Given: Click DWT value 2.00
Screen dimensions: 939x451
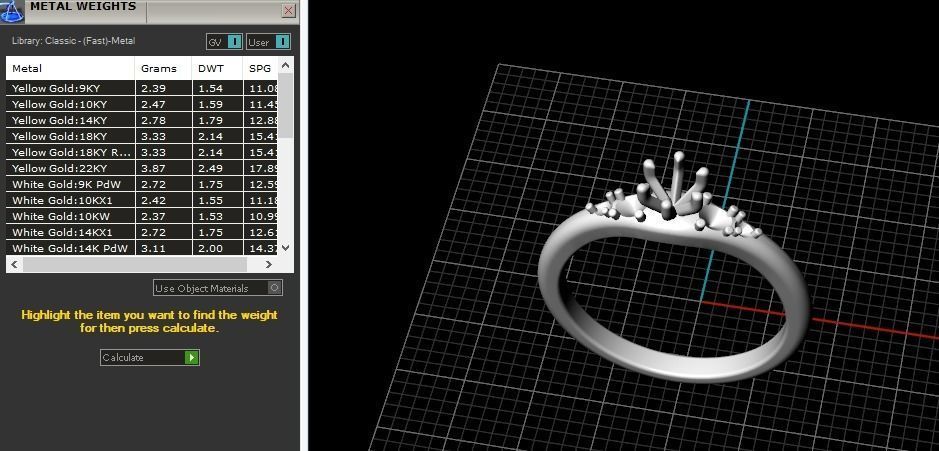Looking at the screenshot, I should 210,248.
